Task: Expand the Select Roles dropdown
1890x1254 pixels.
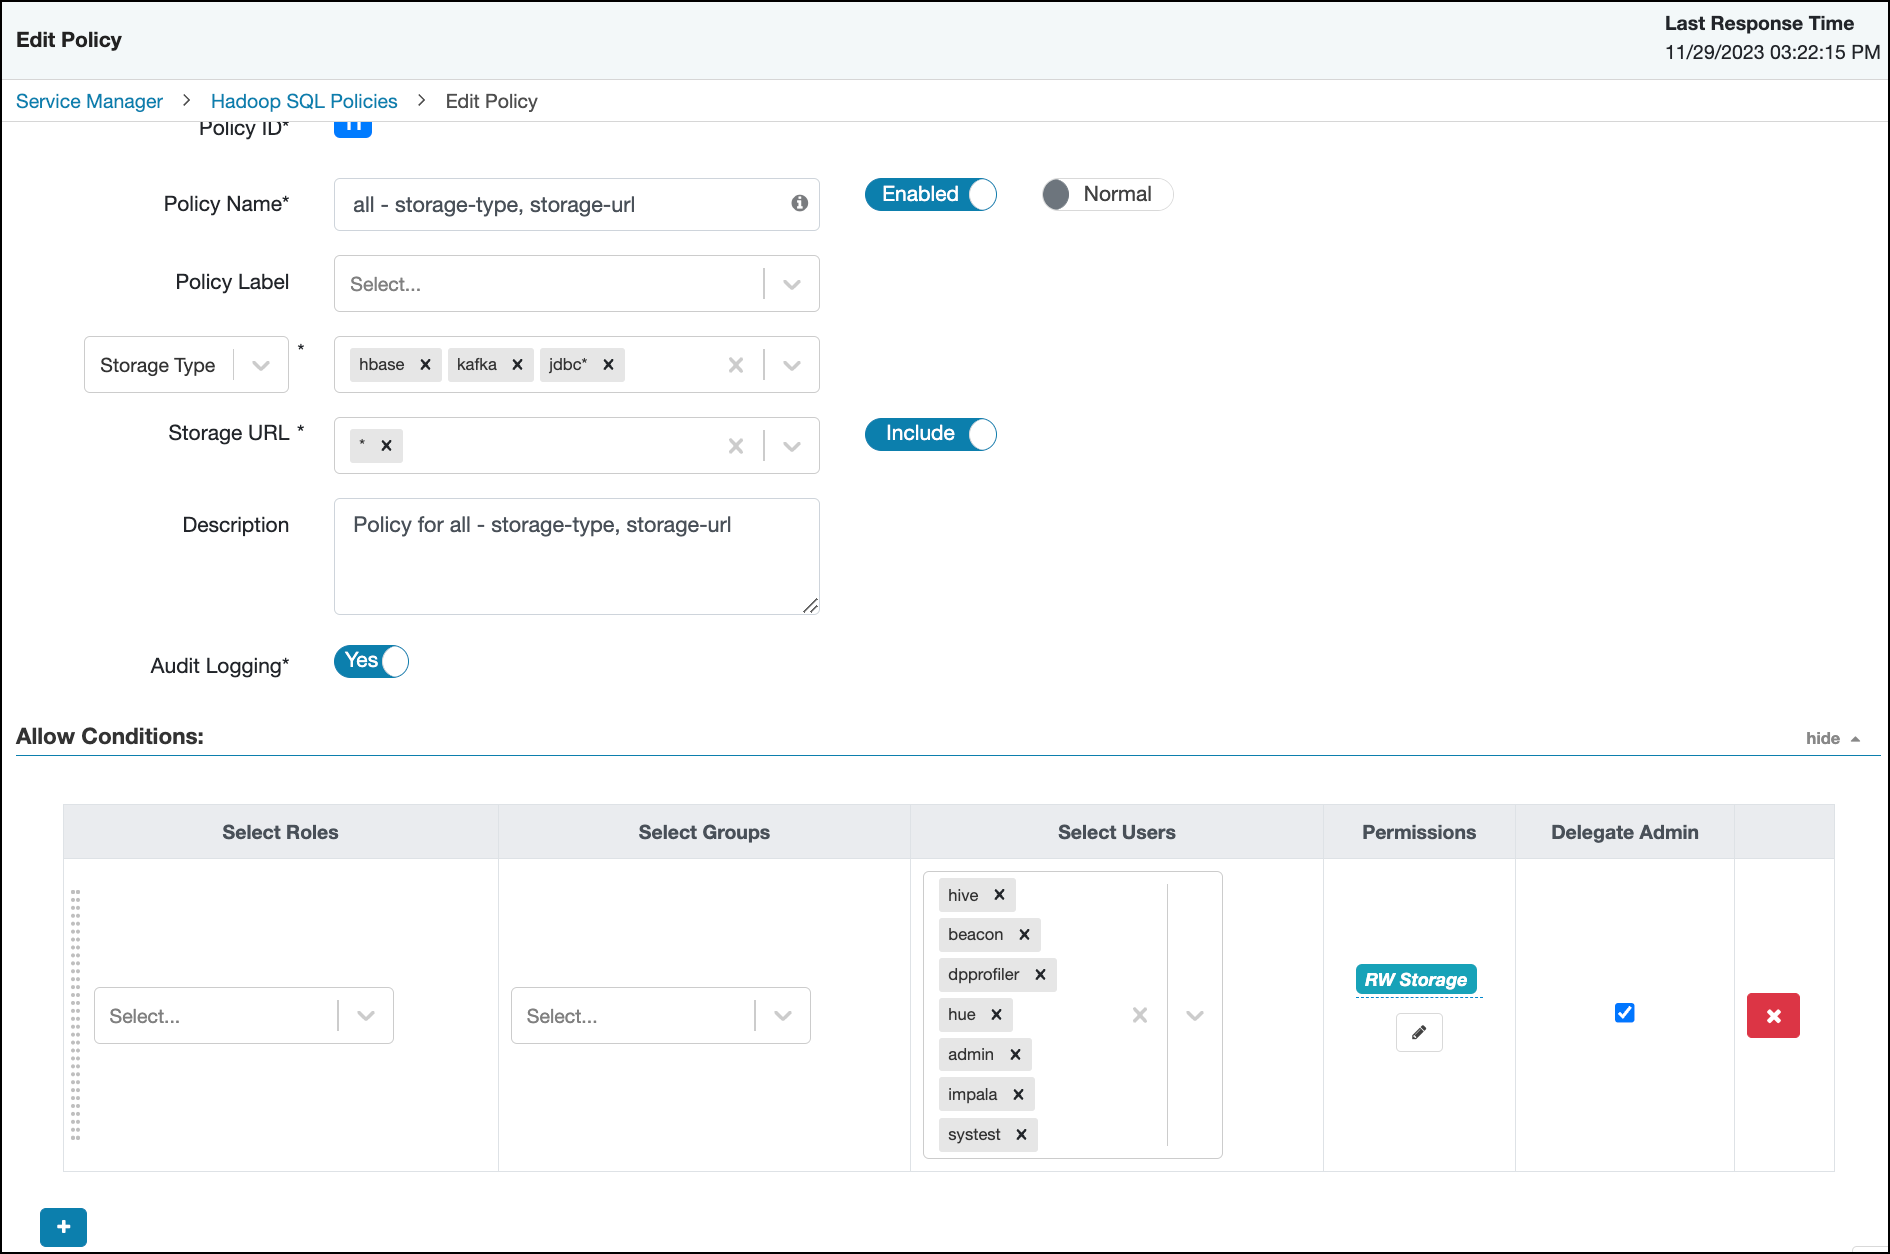Action: point(364,1015)
